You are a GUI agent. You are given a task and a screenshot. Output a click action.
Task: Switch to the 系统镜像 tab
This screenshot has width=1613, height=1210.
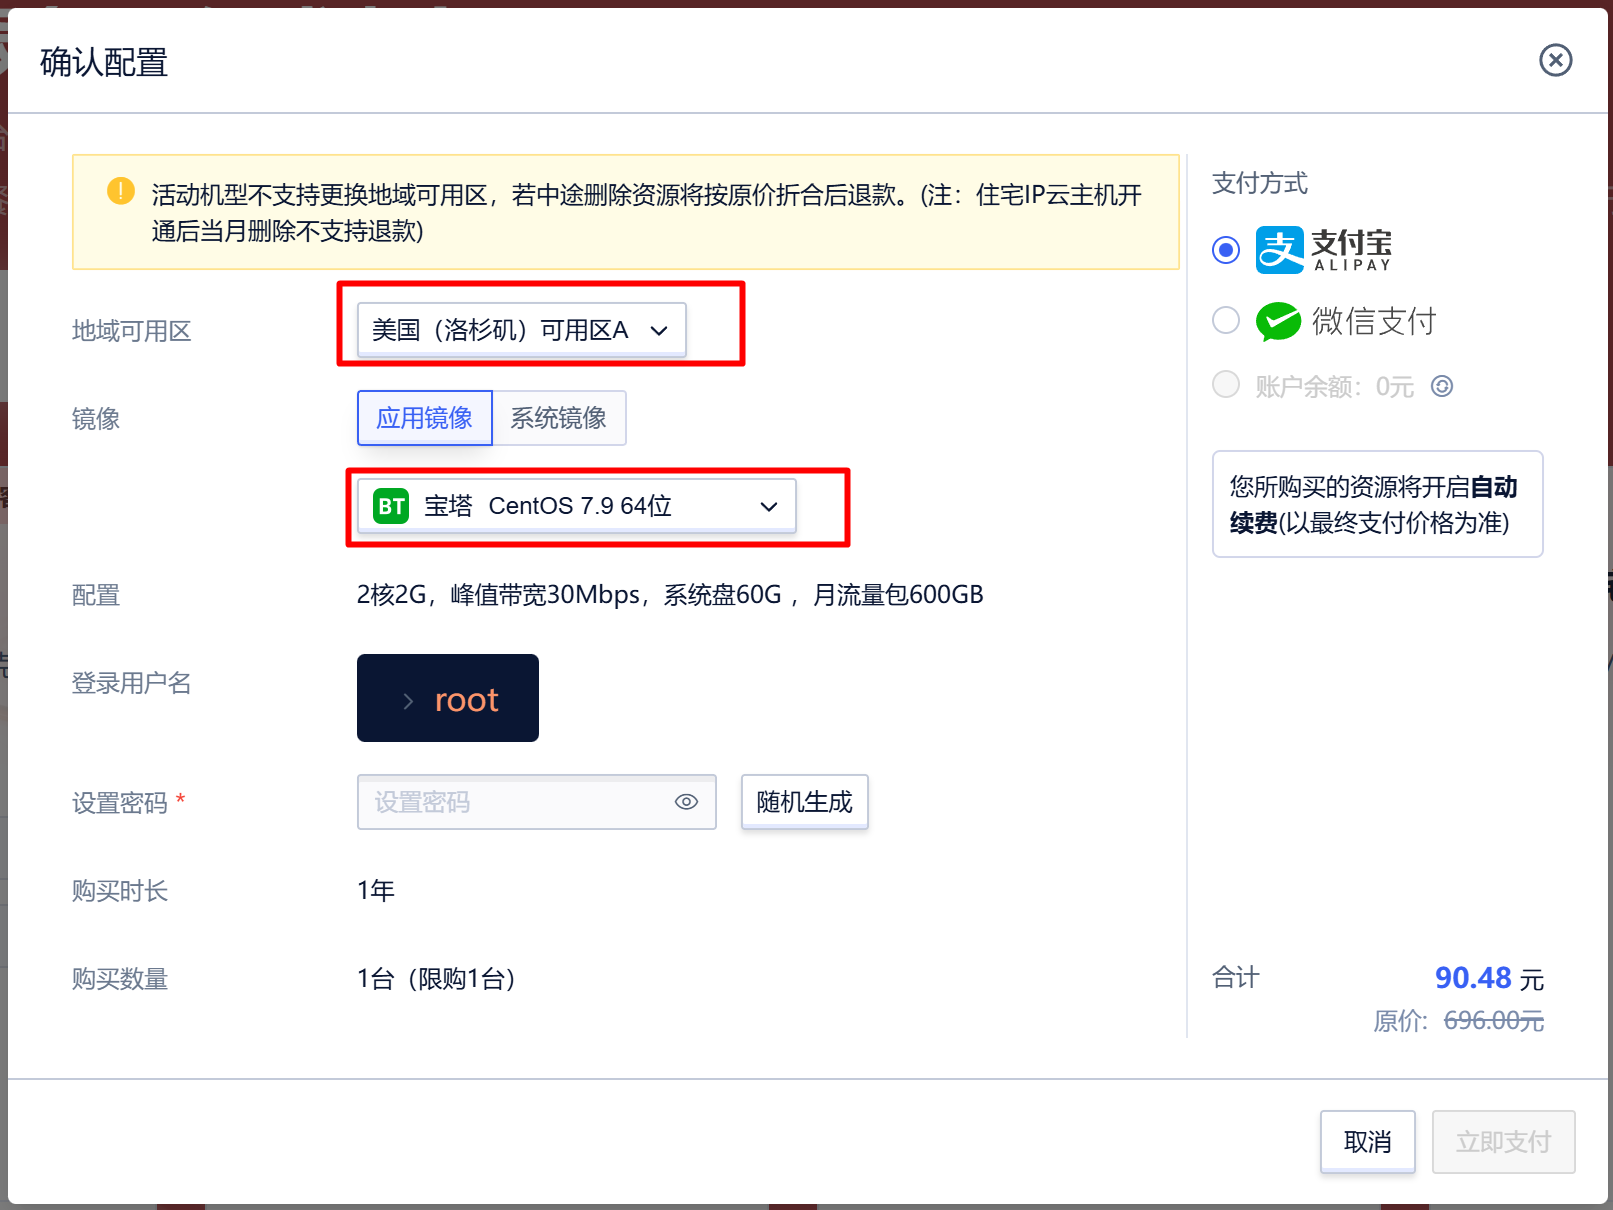558,418
